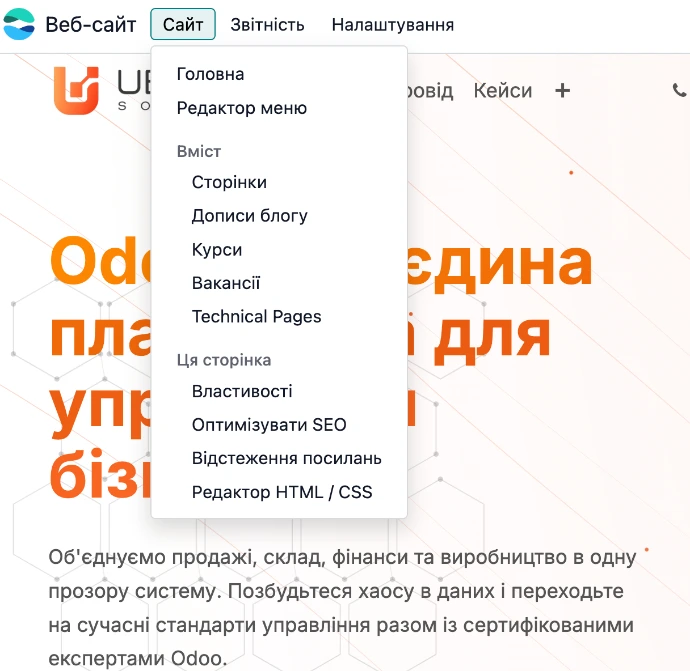Viewport: 690px width, 671px height.
Task: Go to Вакансії
Action: (279, 283)
